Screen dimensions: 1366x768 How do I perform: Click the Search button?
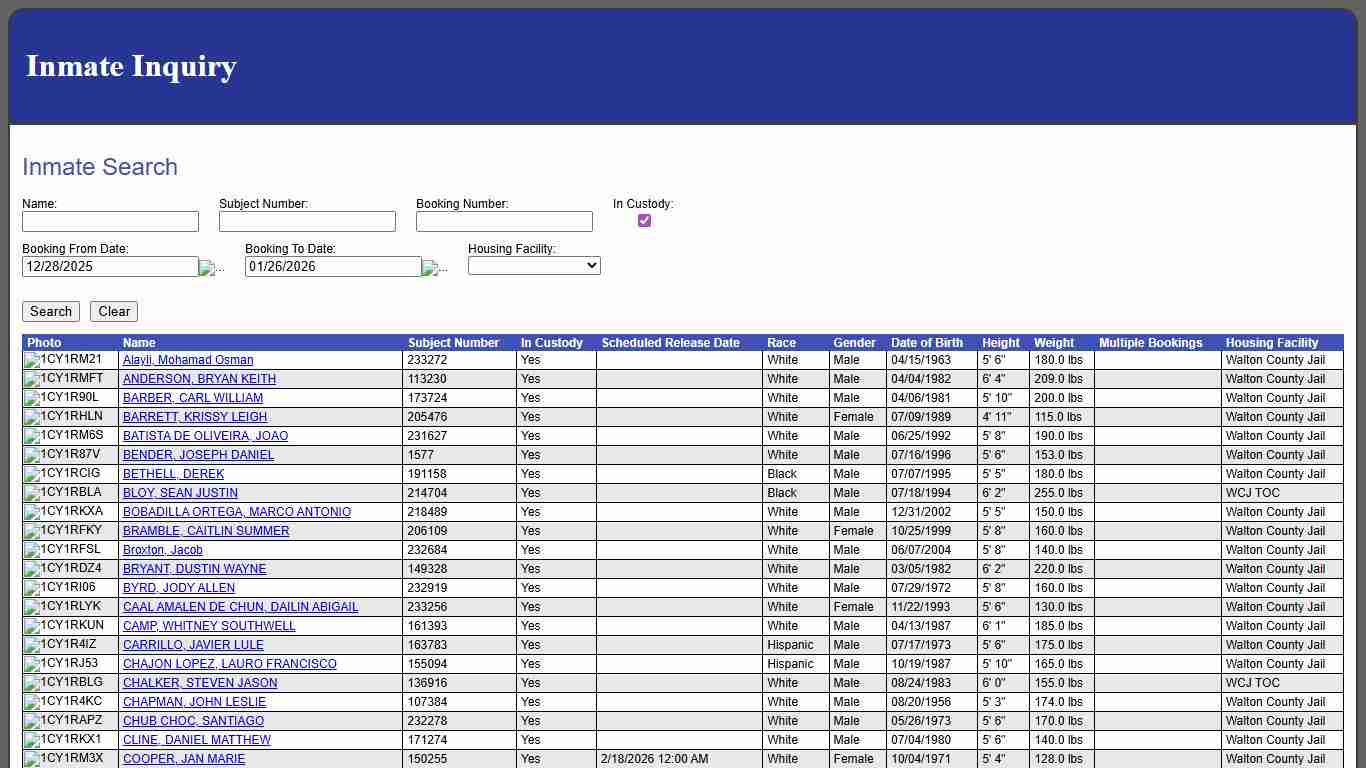tap(50, 311)
